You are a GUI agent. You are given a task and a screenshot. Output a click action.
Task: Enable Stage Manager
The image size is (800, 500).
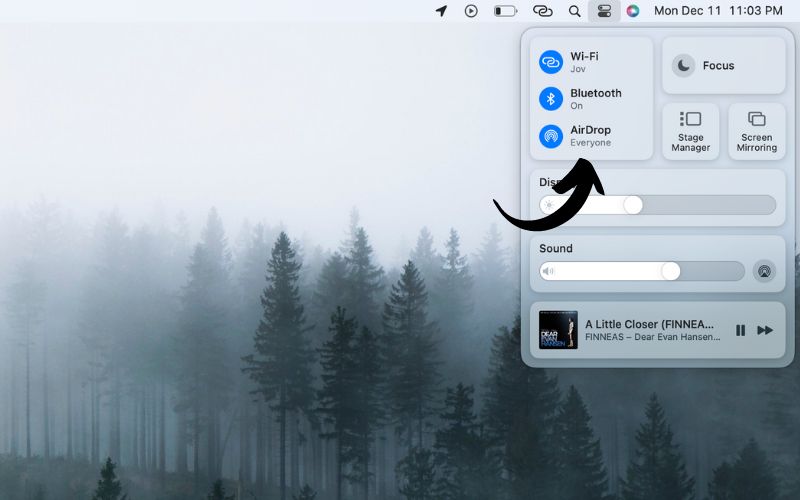point(690,132)
